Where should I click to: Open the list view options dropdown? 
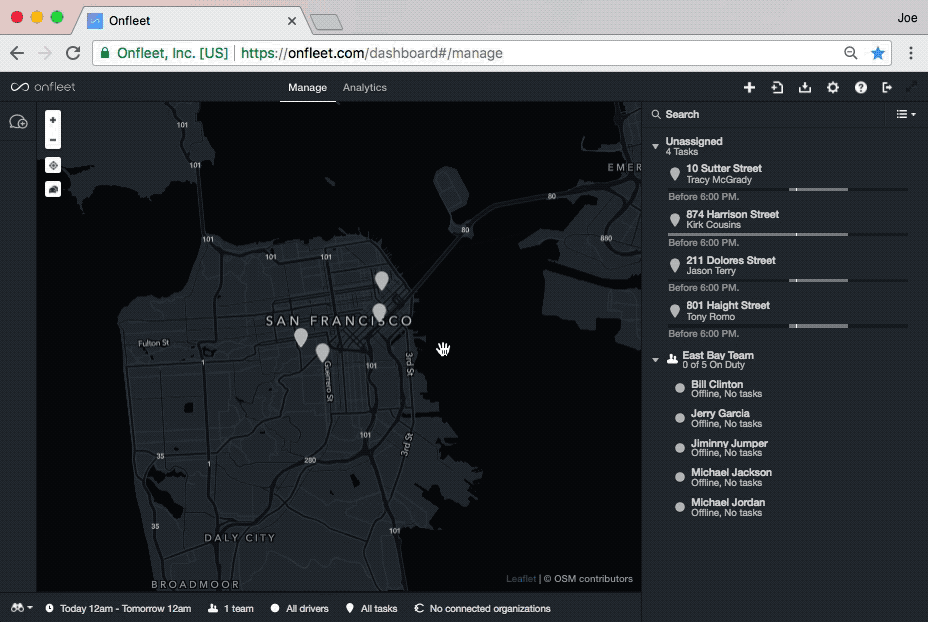(906, 114)
